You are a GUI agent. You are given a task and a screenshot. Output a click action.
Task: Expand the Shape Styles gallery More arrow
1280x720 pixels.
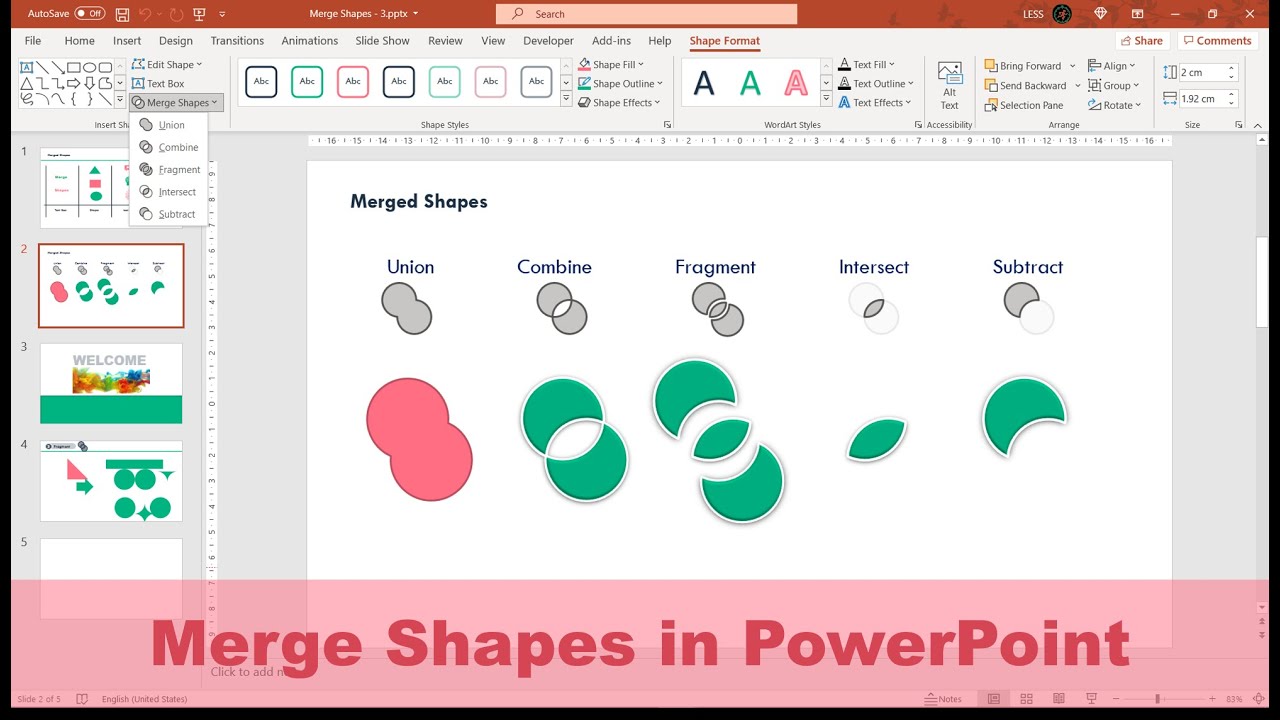[x=567, y=100]
